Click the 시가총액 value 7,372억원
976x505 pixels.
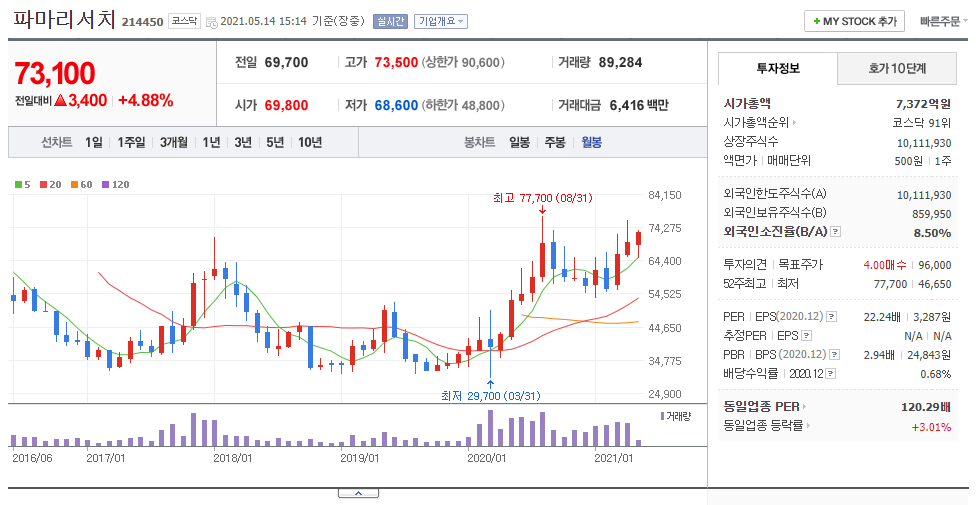point(924,104)
